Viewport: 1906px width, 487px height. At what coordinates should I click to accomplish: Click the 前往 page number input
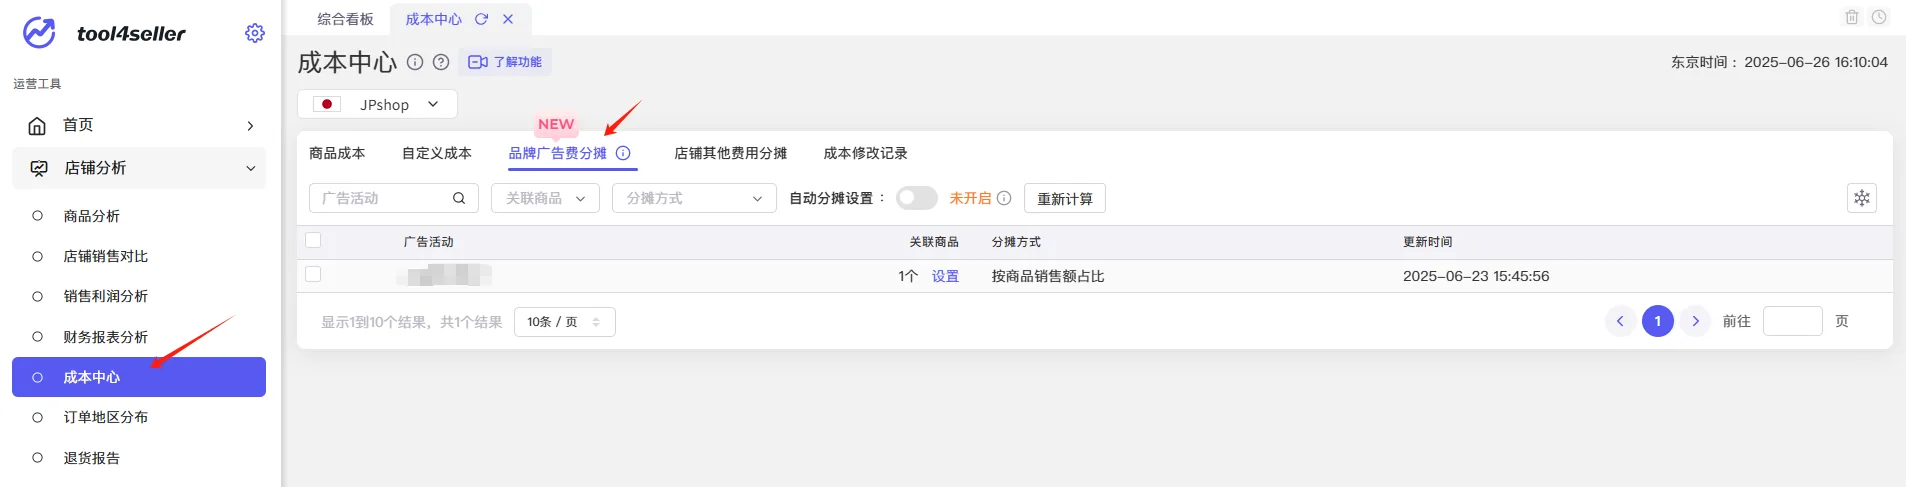point(1793,321)
